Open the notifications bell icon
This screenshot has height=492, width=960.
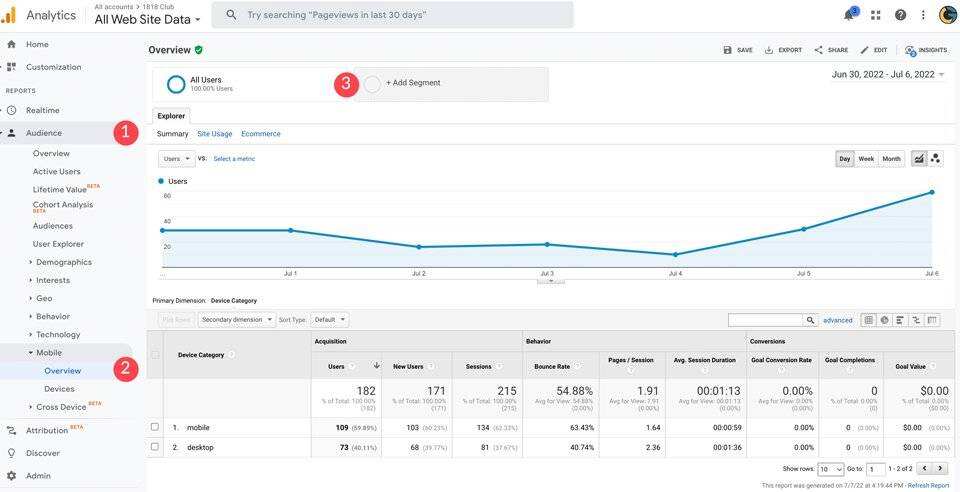click(849, 15)
